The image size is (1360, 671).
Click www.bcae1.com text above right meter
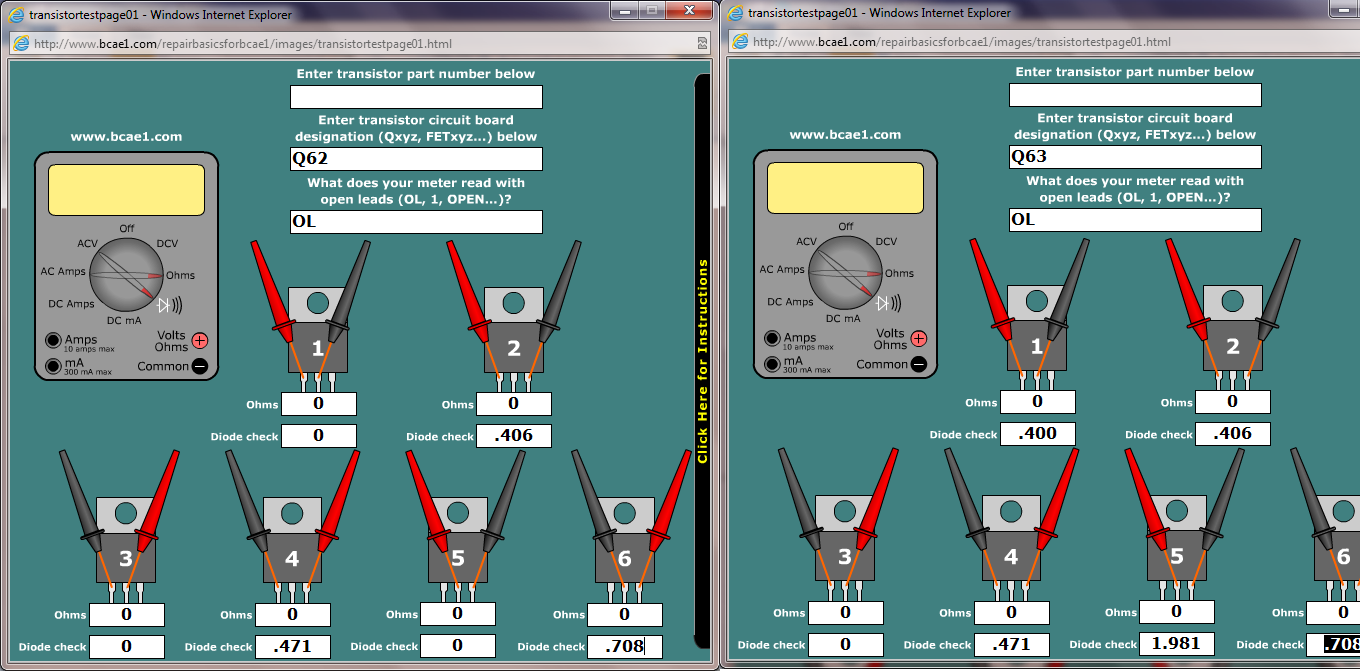click(845, 135)
